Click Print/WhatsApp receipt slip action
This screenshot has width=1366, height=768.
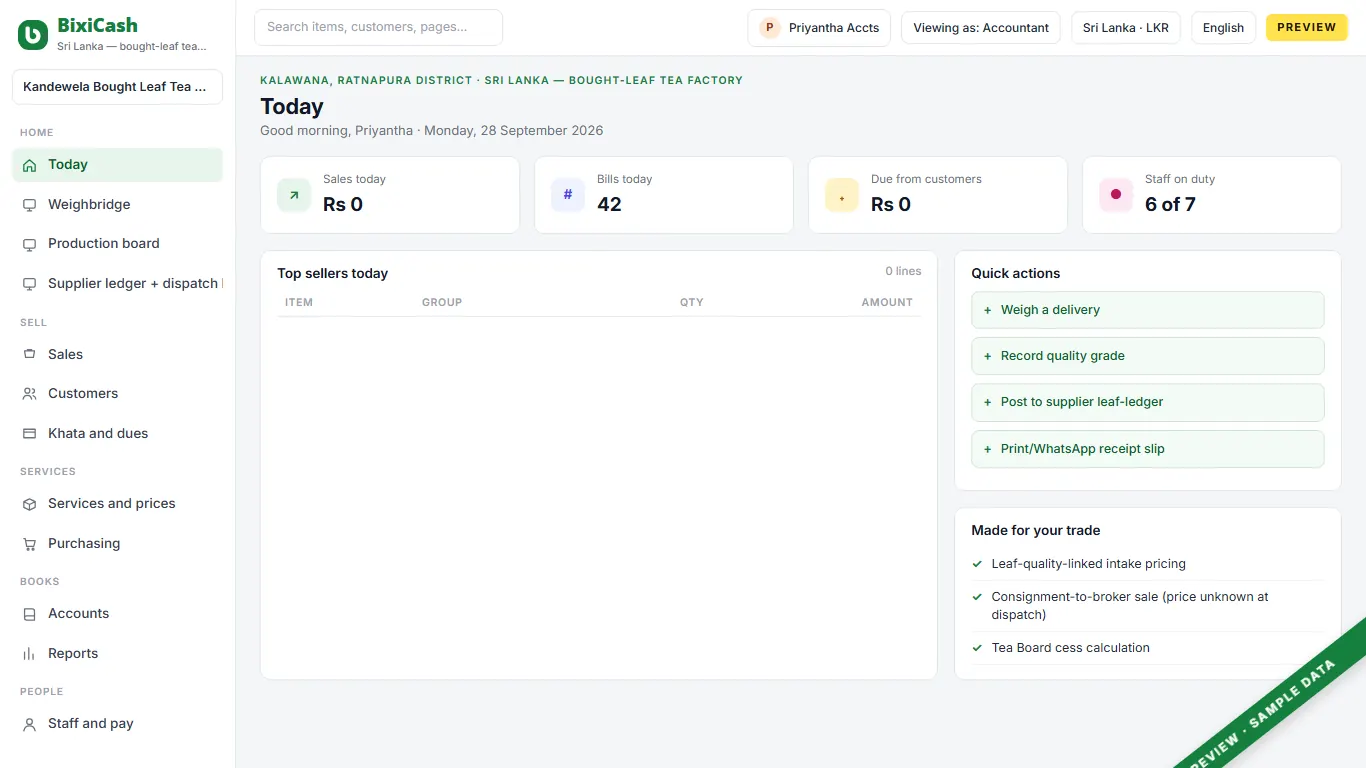click(1148, 449)
